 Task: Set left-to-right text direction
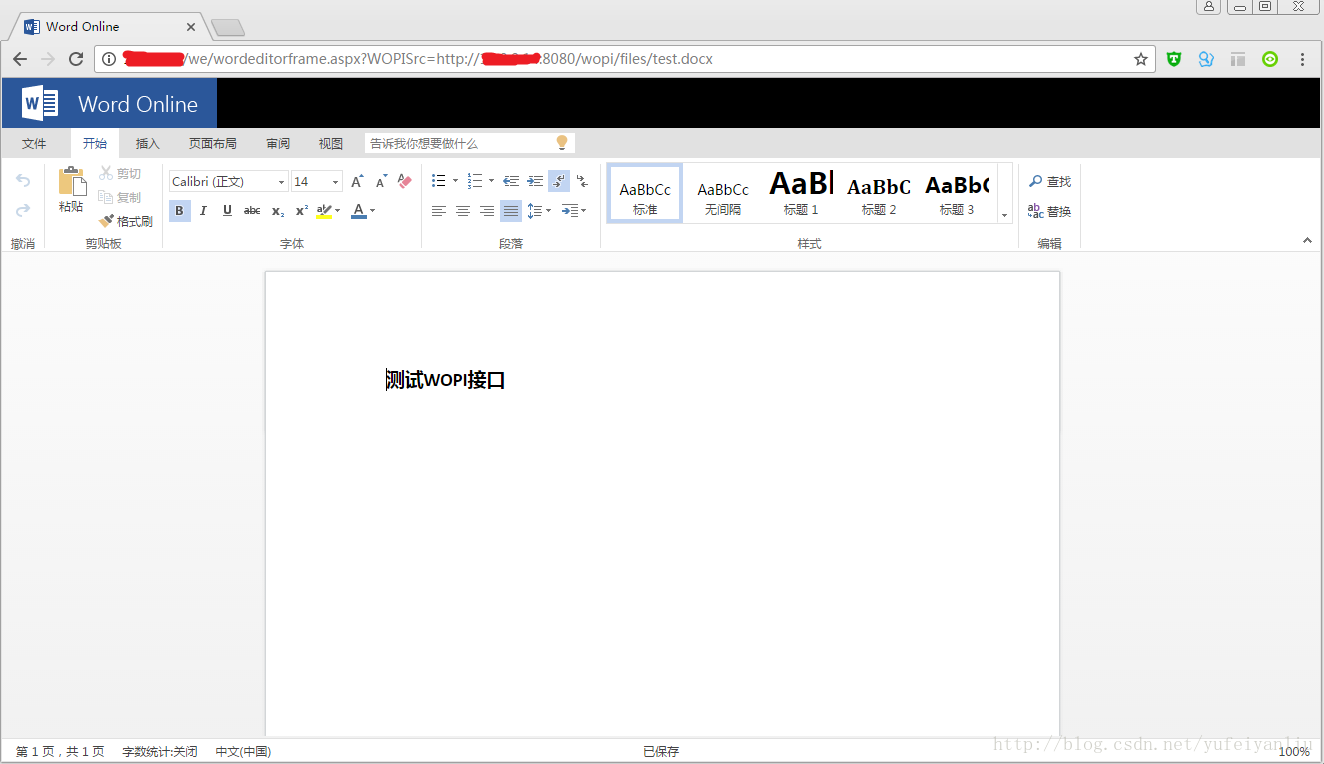point(559,181)
